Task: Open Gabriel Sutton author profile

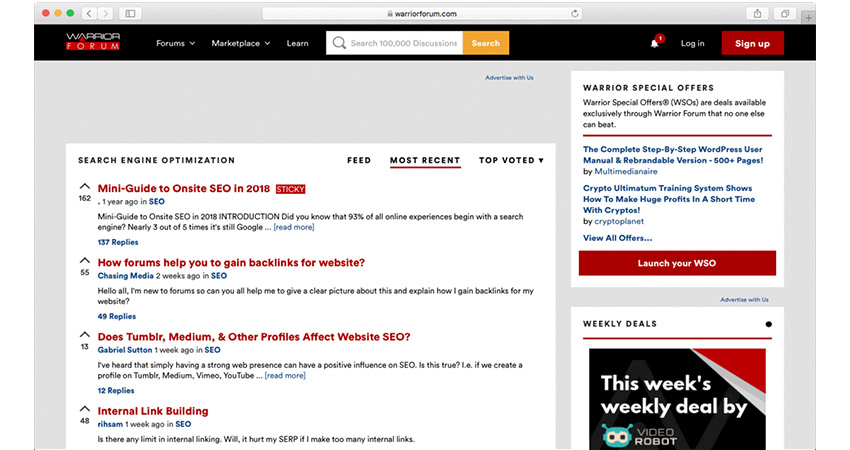Action: tap(125, 350)
